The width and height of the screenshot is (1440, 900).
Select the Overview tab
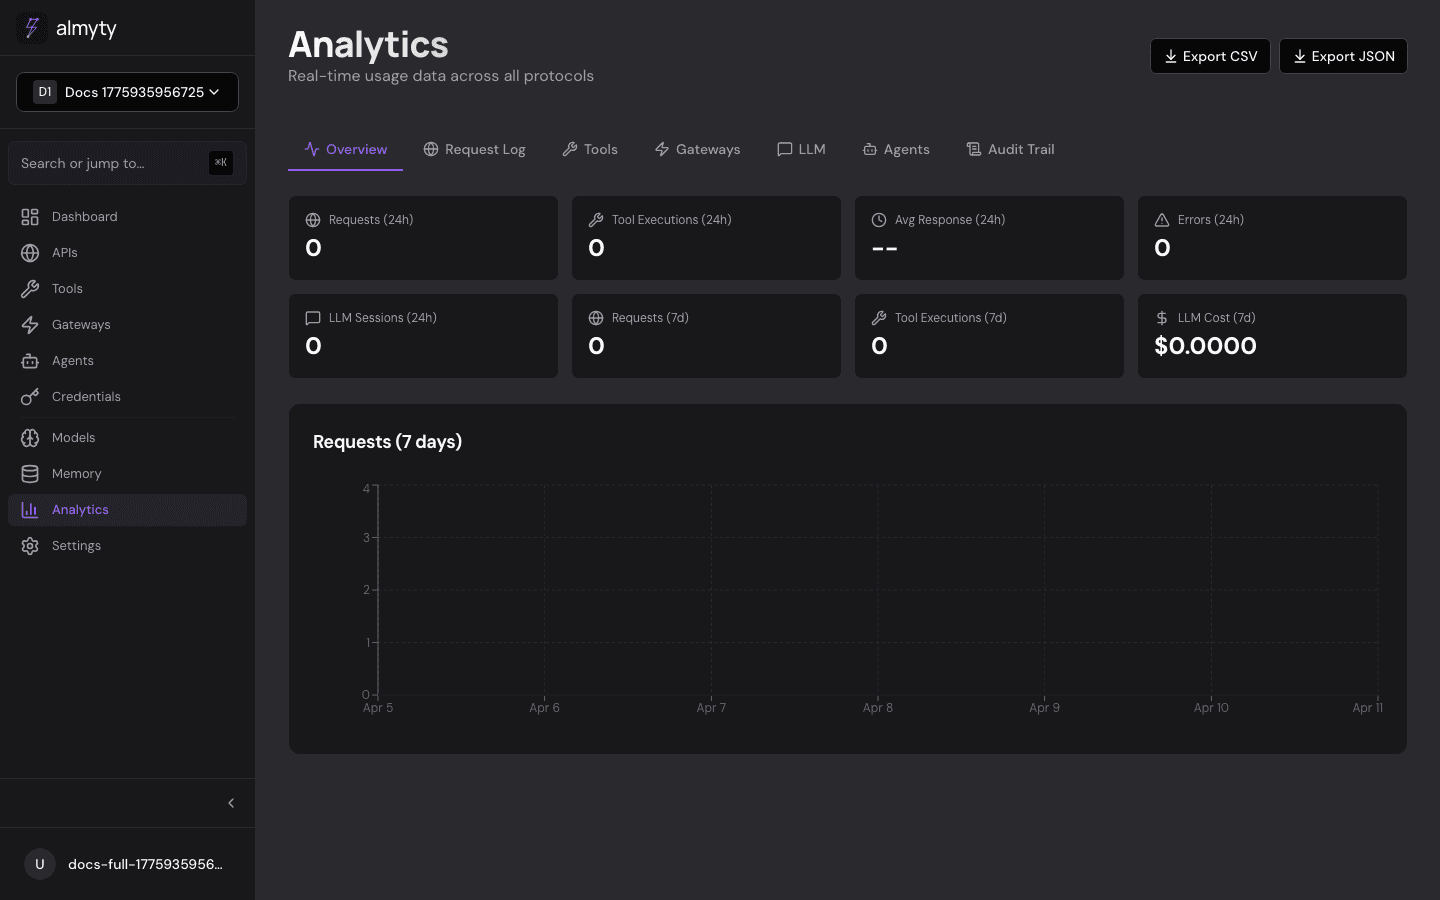(345, 149)
